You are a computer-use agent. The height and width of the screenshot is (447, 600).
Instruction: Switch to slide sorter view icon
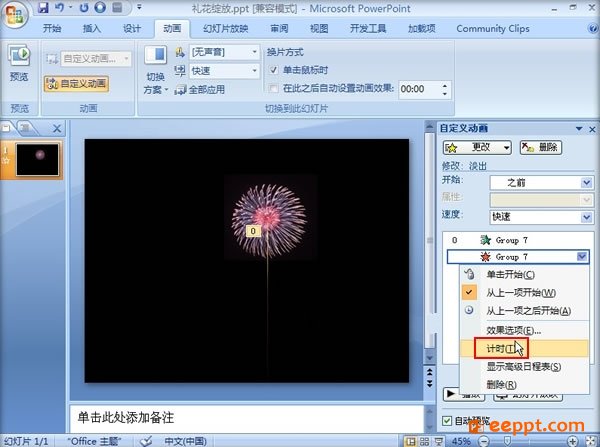[x=425, y=441]
